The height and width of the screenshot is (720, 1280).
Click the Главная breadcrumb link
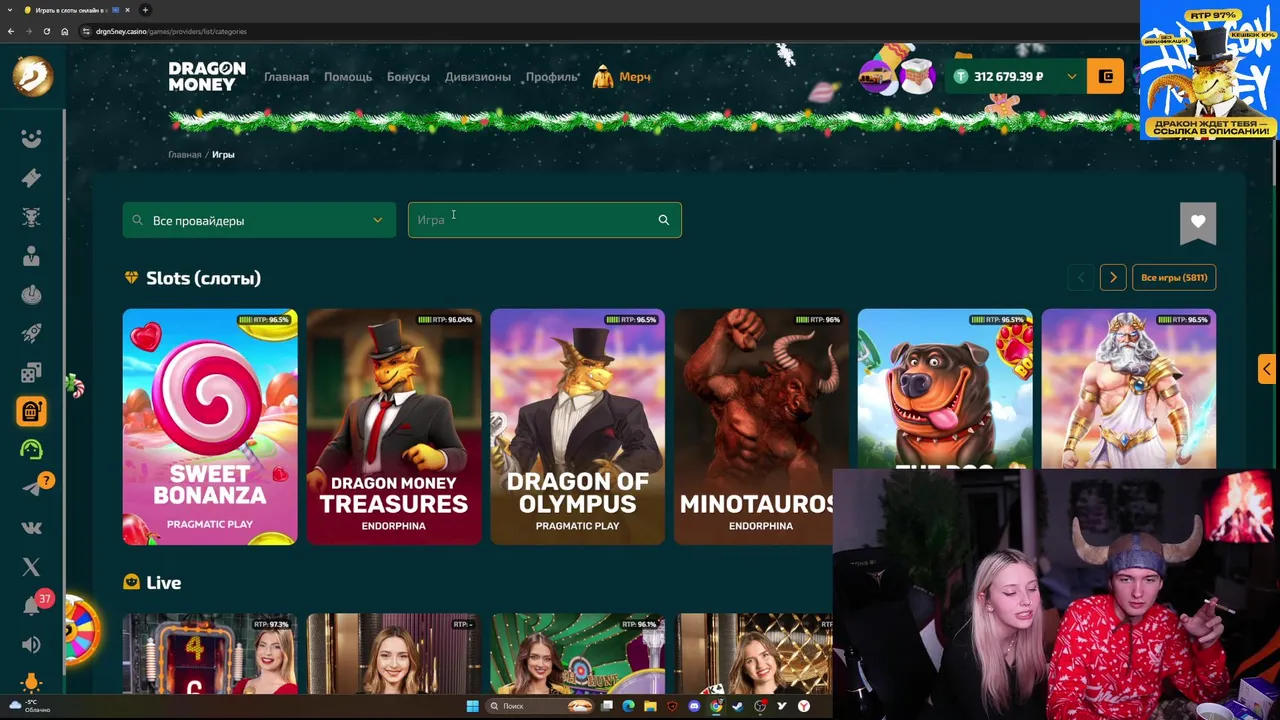[184, 155]
